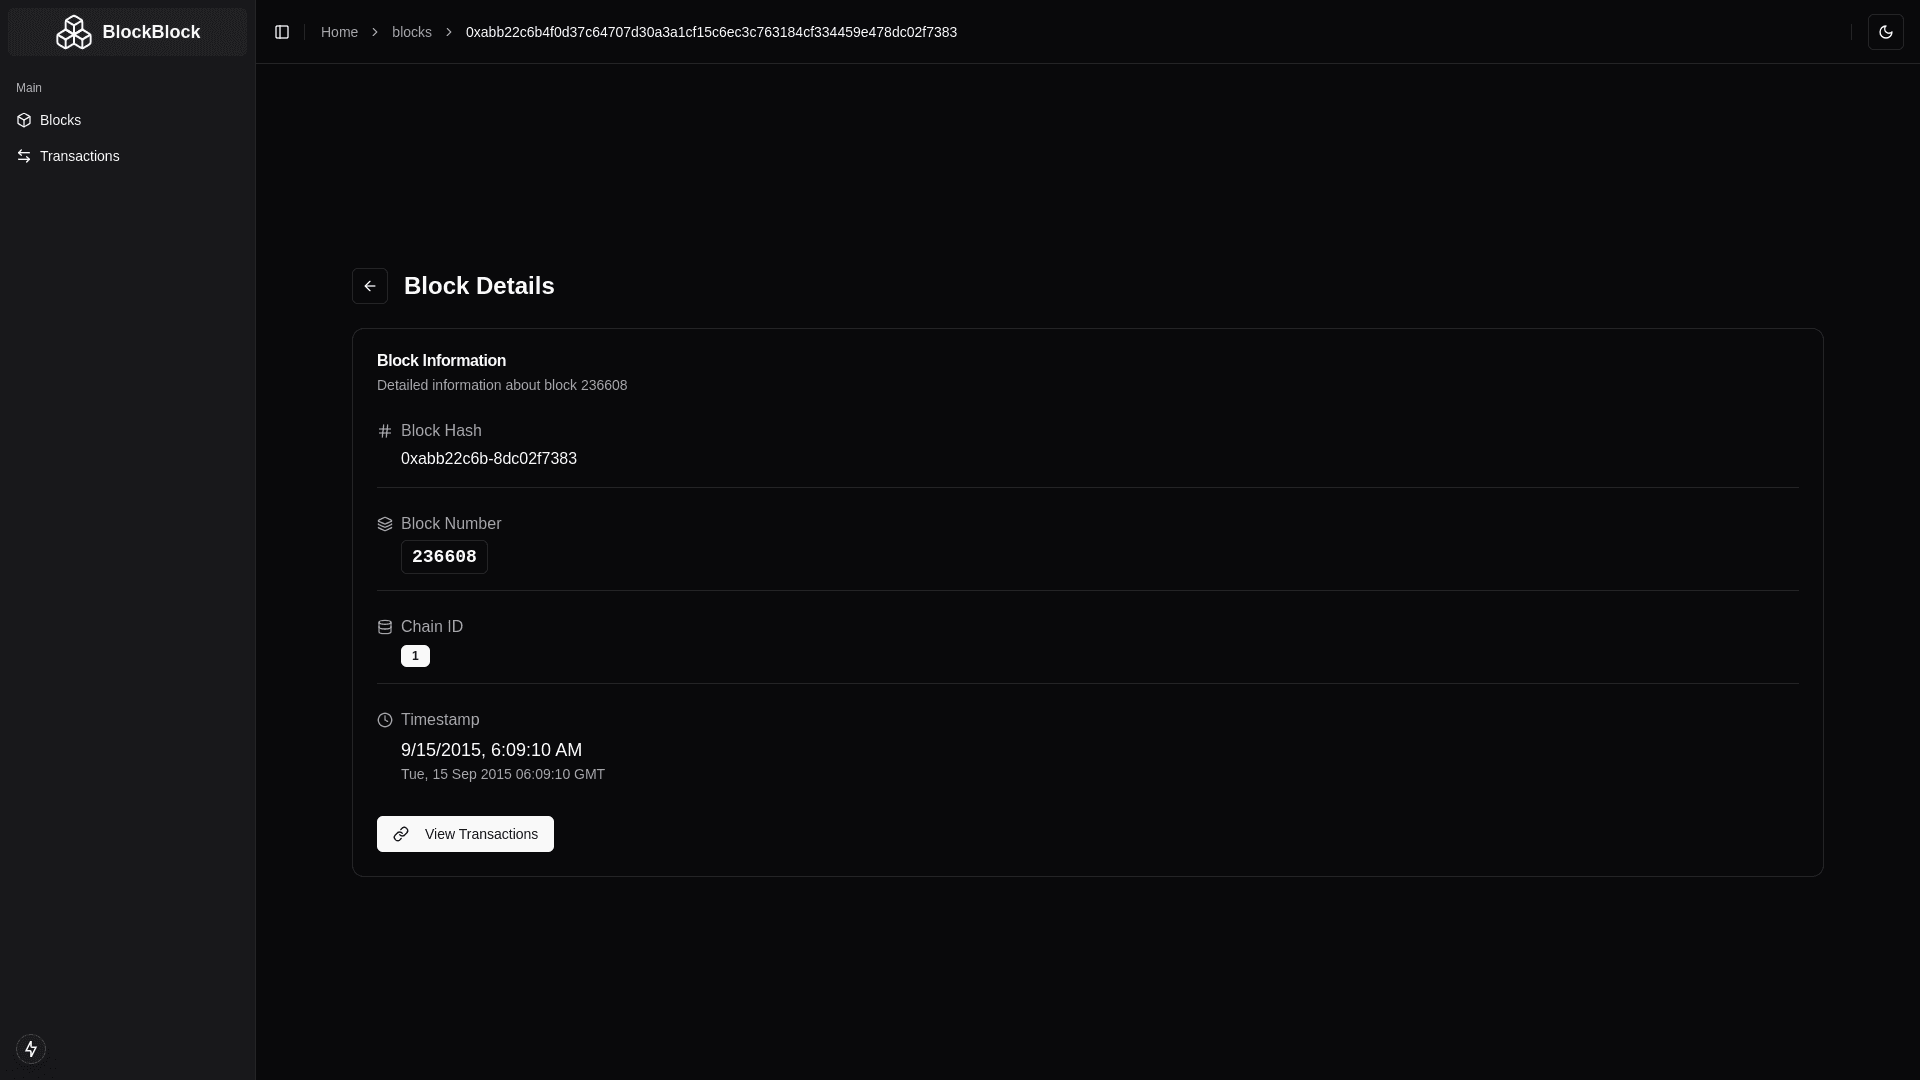Click the View Transactions button

point(465,833)
